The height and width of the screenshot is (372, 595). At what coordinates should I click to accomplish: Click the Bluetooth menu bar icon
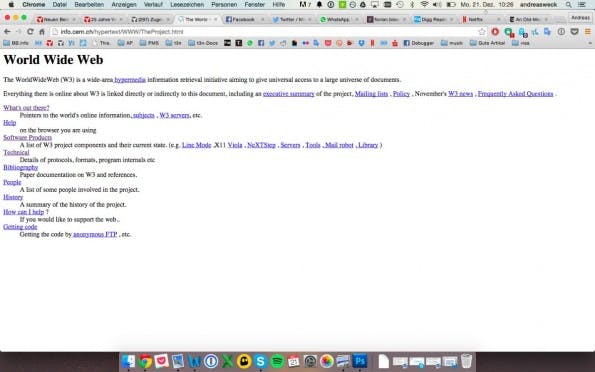412,5
